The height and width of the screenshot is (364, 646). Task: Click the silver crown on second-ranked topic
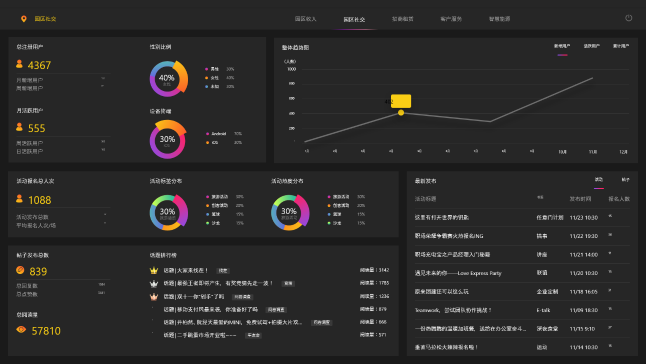(x=154, y=283)
